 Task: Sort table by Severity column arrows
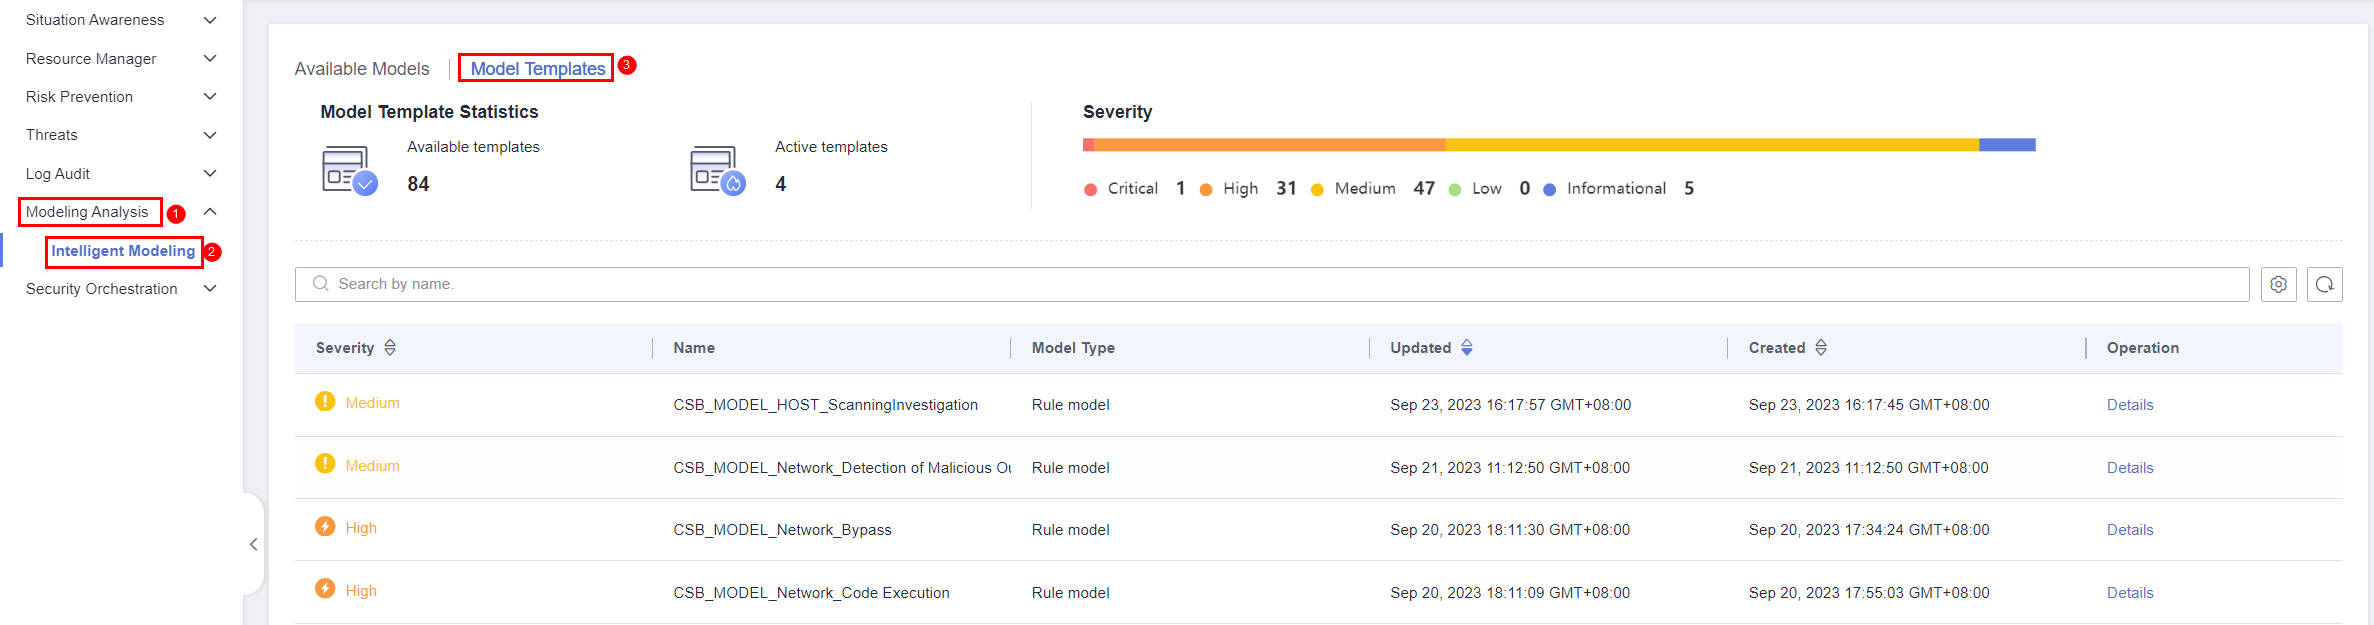coord(390,347)
